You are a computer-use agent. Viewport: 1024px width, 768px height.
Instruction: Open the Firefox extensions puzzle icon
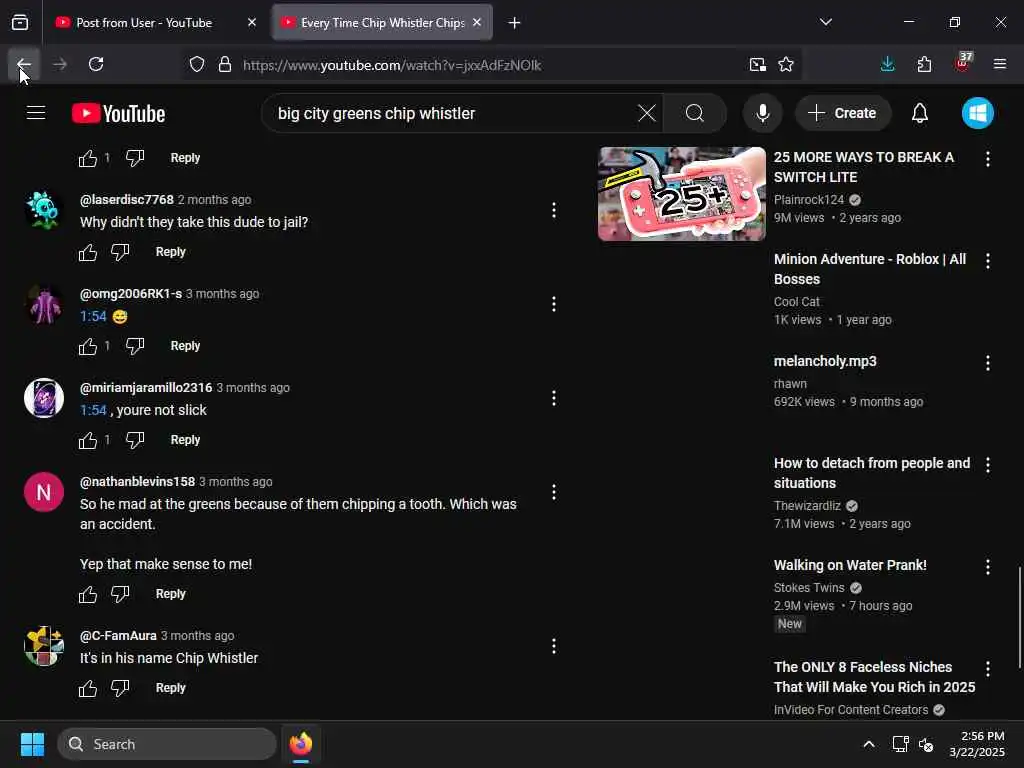924,65
